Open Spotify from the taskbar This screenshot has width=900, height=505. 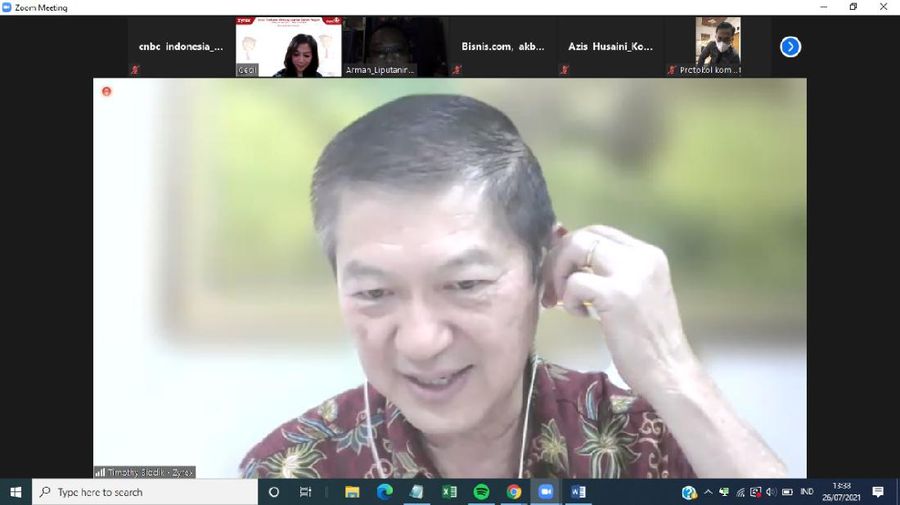pos(481,492)
